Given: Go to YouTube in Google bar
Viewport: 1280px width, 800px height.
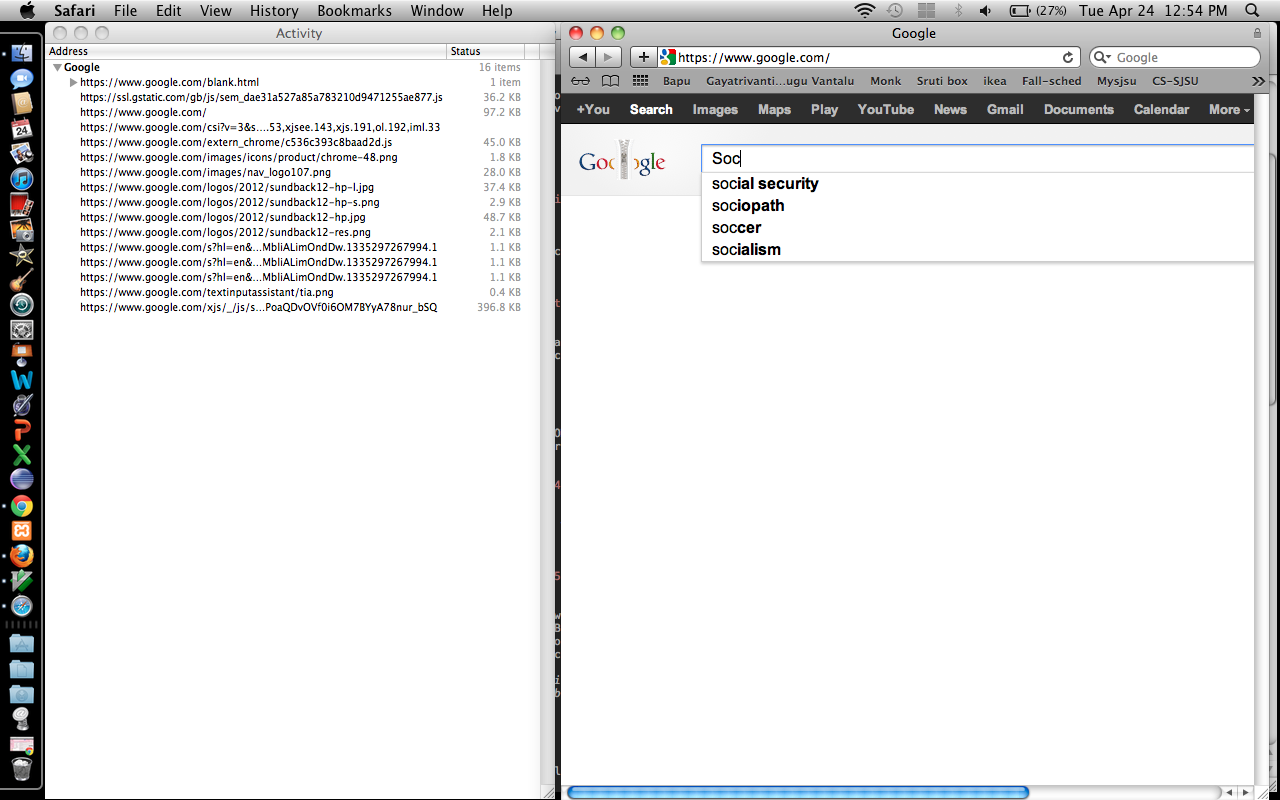Looking at the screenshot, I should 885,109.
